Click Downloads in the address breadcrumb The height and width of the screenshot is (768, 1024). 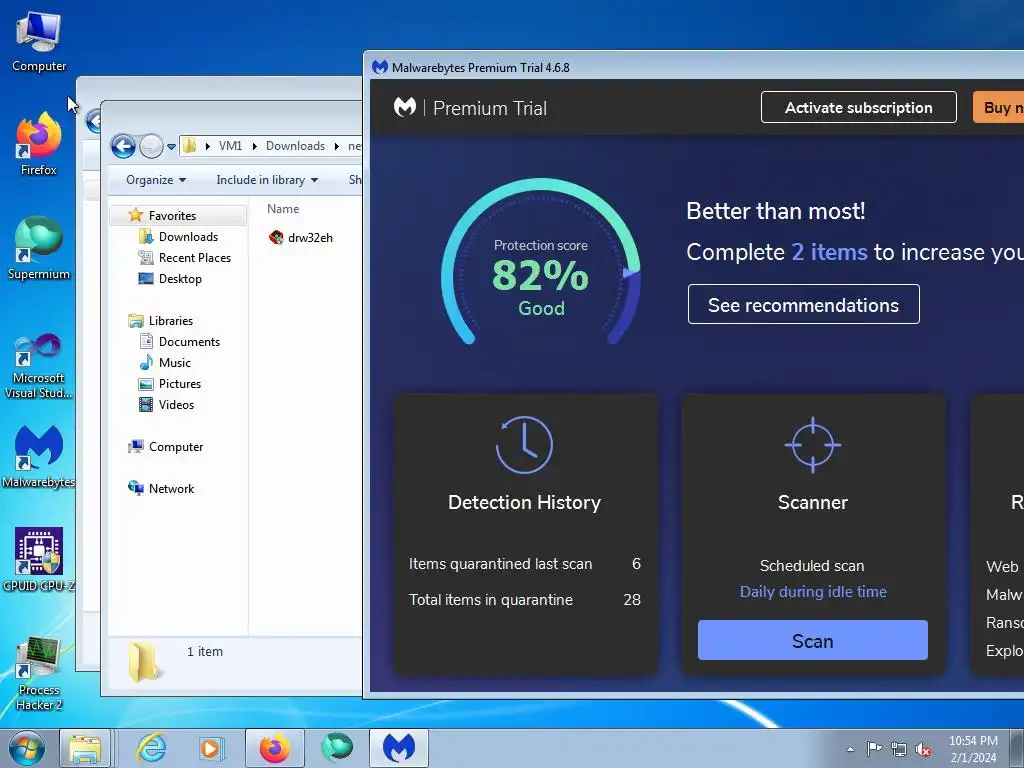(295, 146)
